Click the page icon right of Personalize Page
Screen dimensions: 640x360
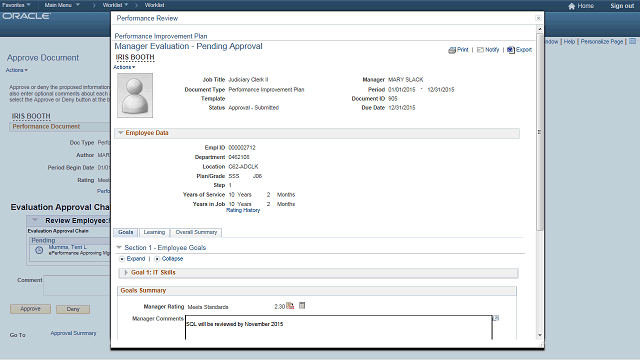pos(632,41)
